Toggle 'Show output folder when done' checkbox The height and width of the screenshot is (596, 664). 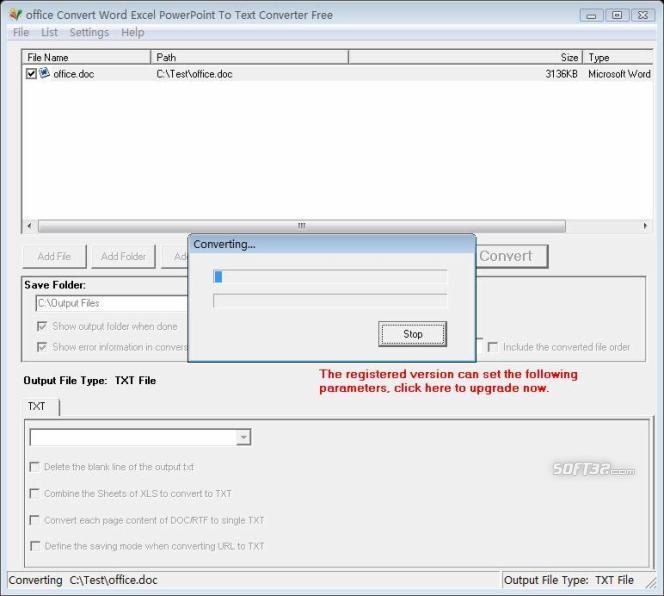click(x=42, y=326)
